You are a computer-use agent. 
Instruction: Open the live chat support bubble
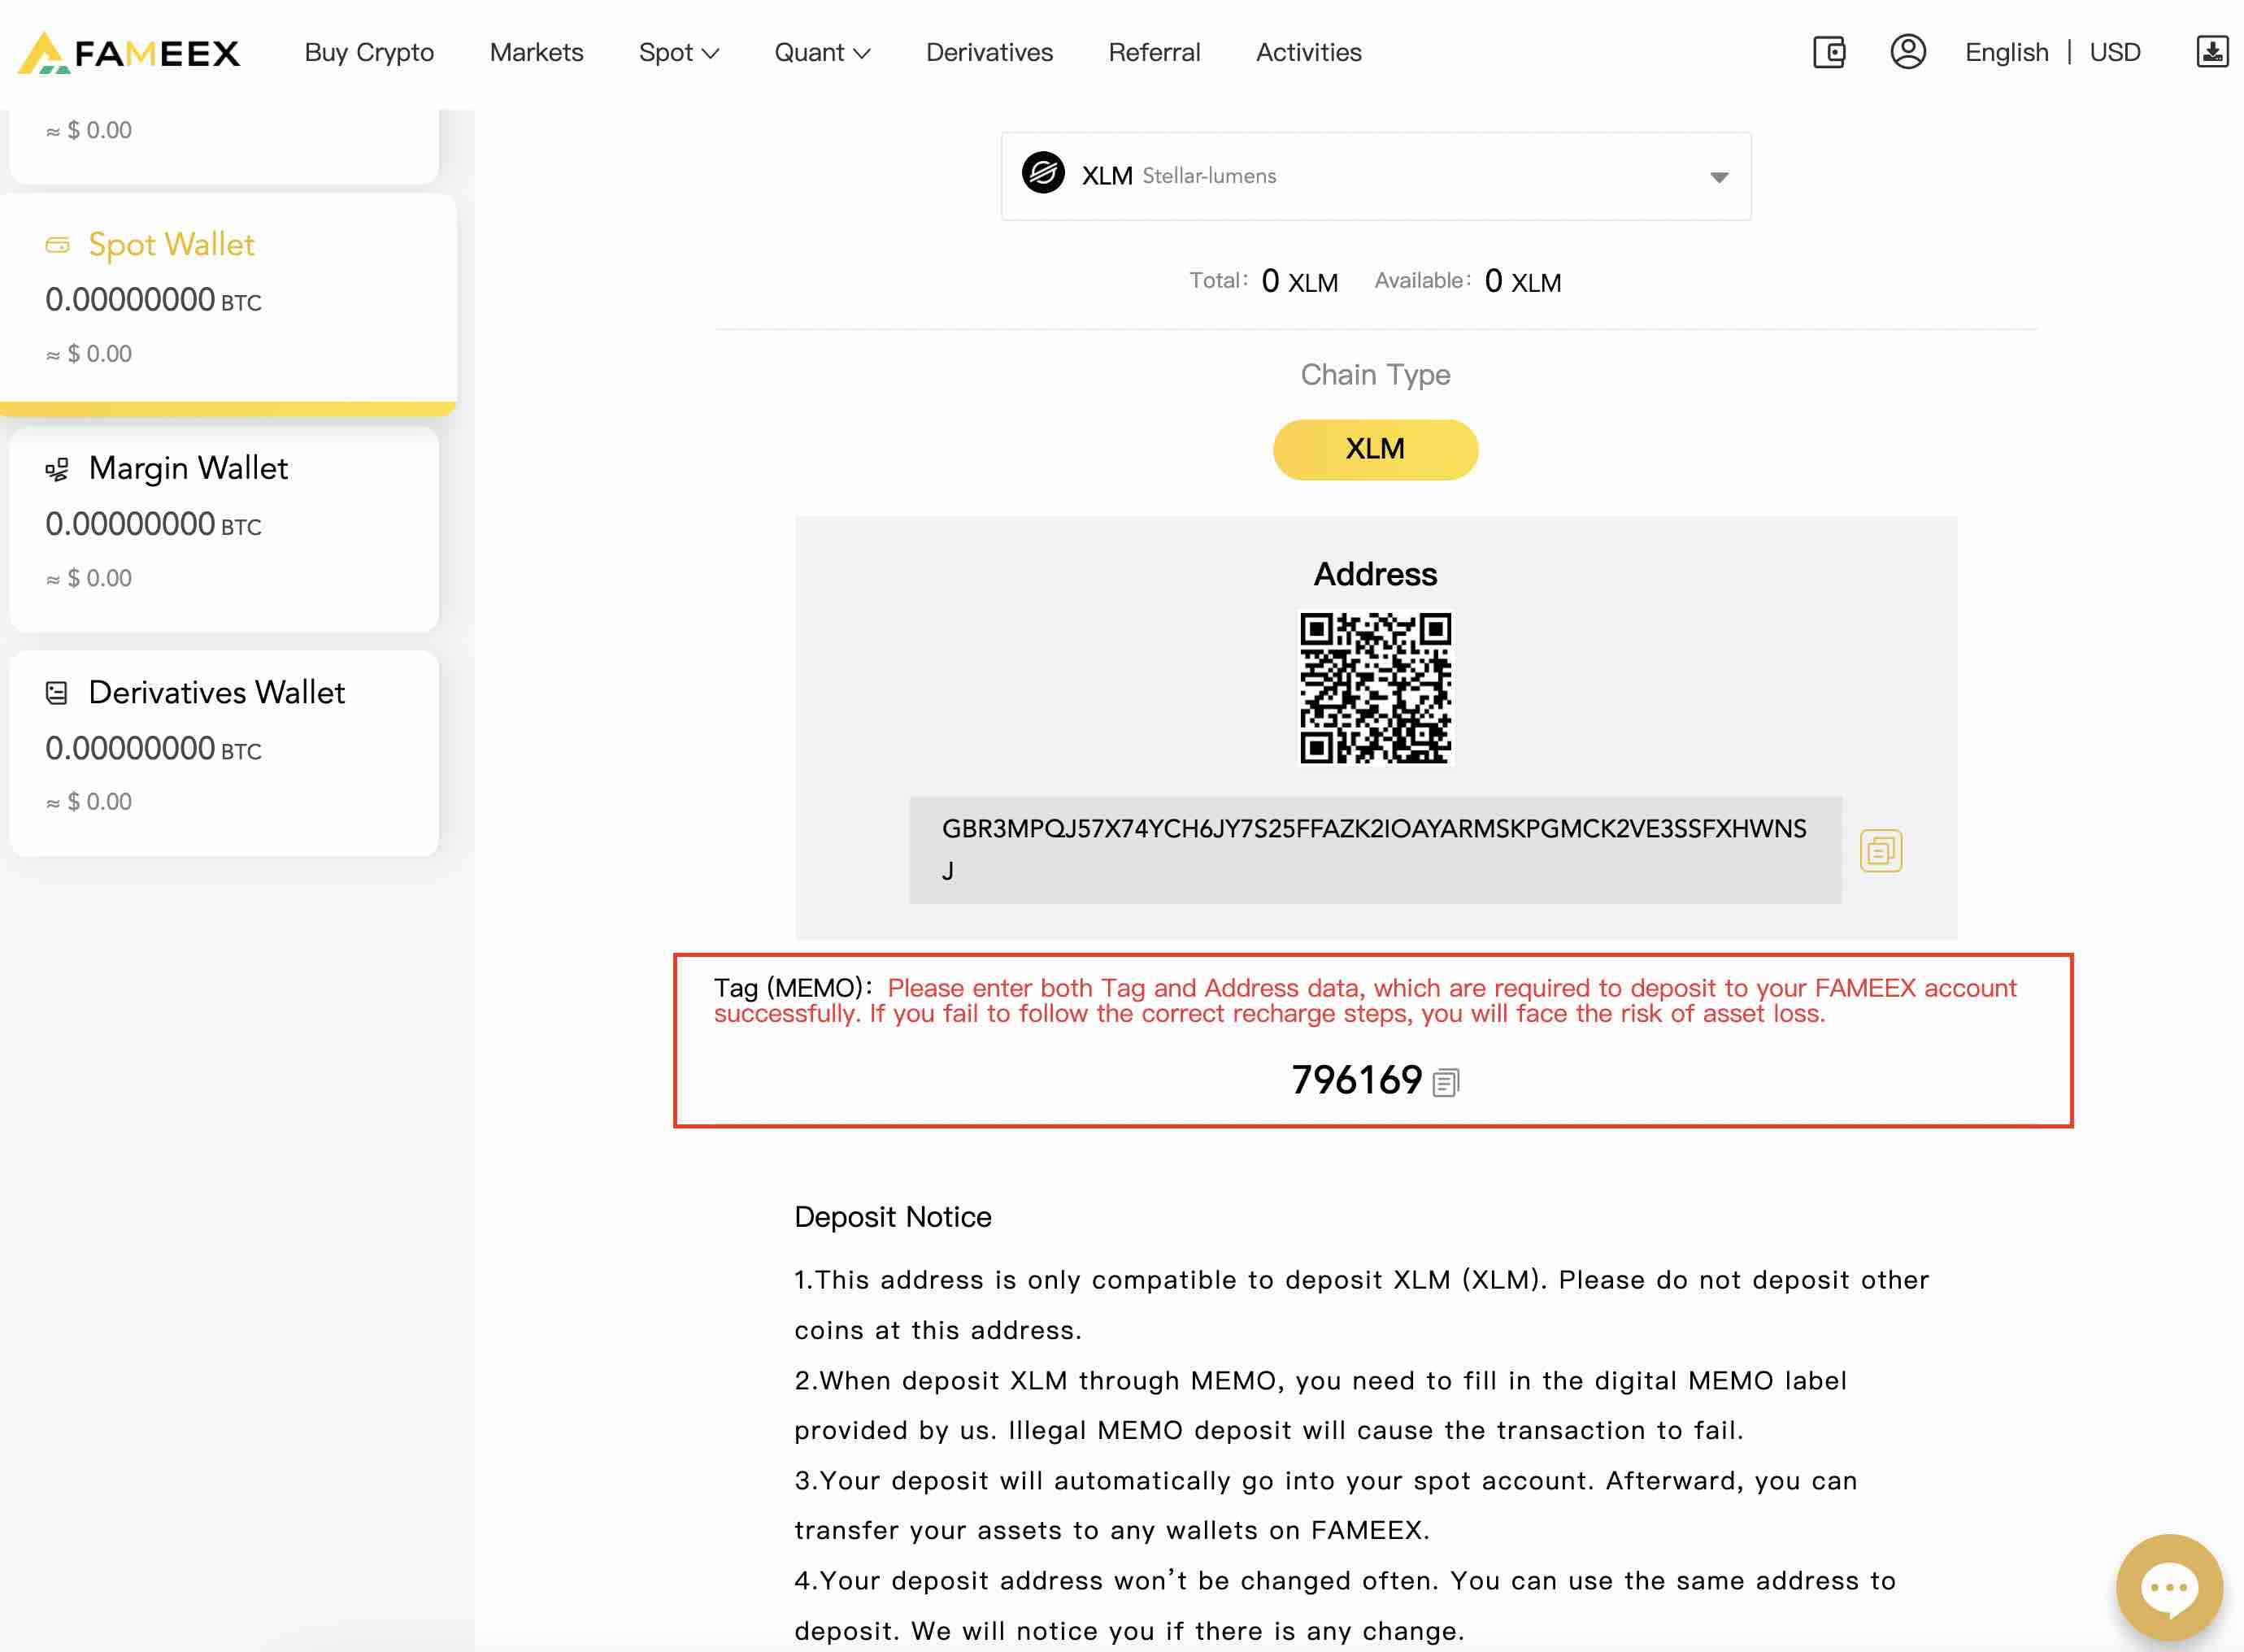click(x=2169, y=1587)
